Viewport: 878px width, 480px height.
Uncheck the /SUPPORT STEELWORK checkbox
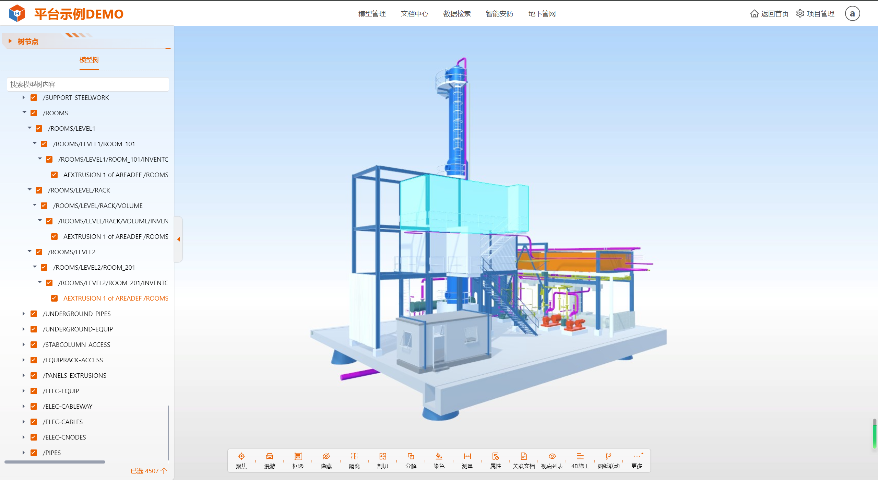pyautogui.click(x=34, y=98)
